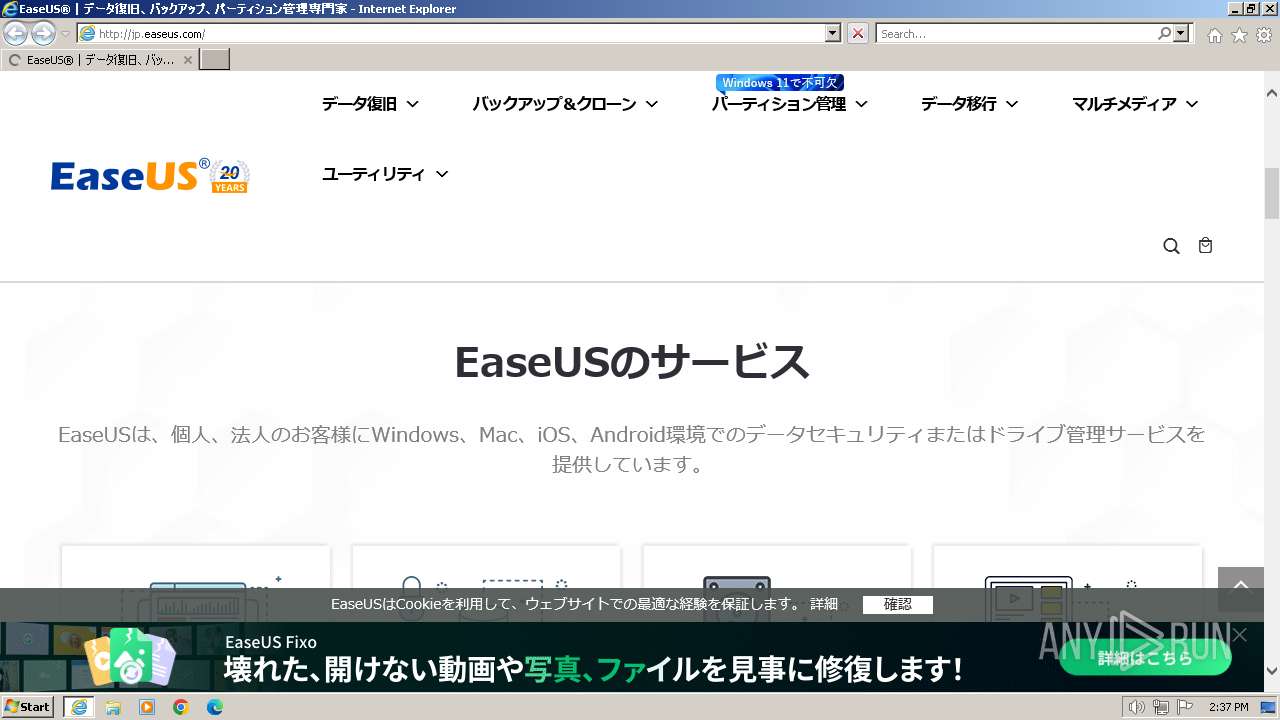
Task: Click the search magnifier in IE toolbar
Action: (x=1165, y=34)
